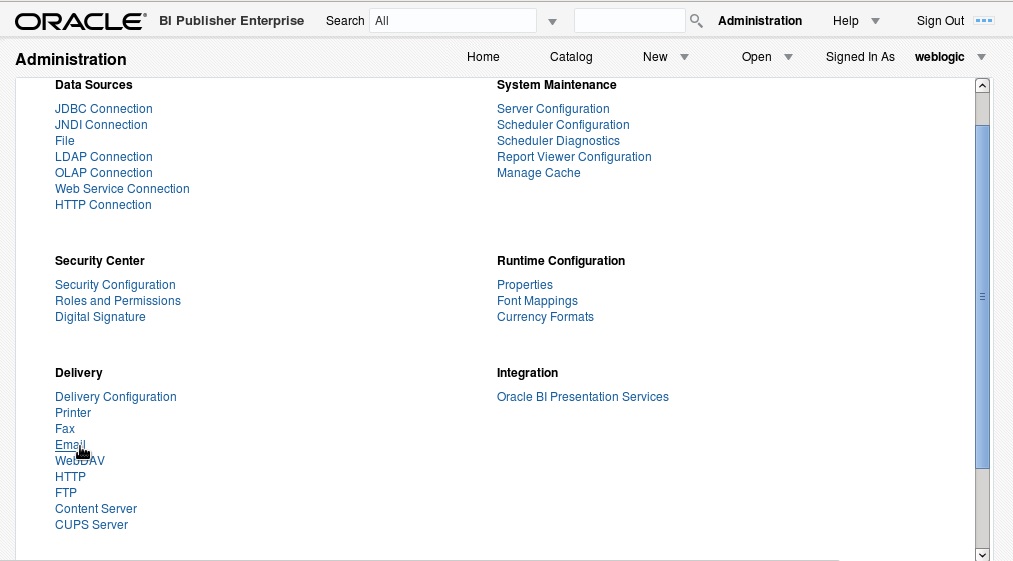
Task: Click the search magnifier icon
Action: [x=696, y=21]
